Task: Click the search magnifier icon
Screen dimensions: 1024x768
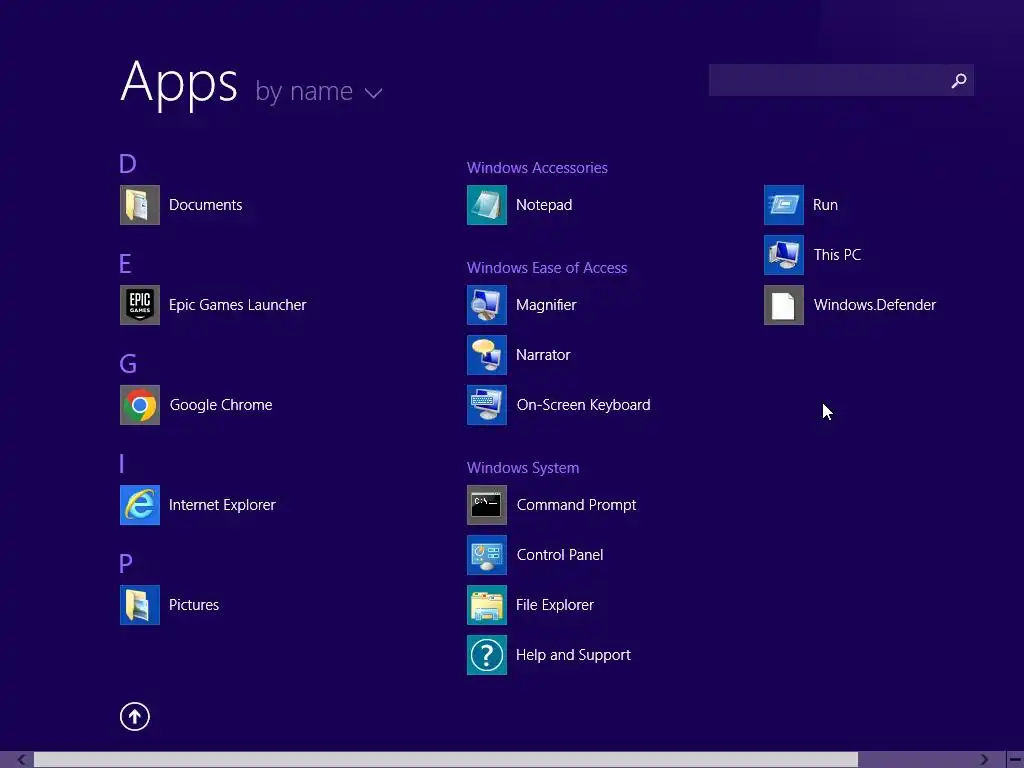Action: click(x=959, y=80)
